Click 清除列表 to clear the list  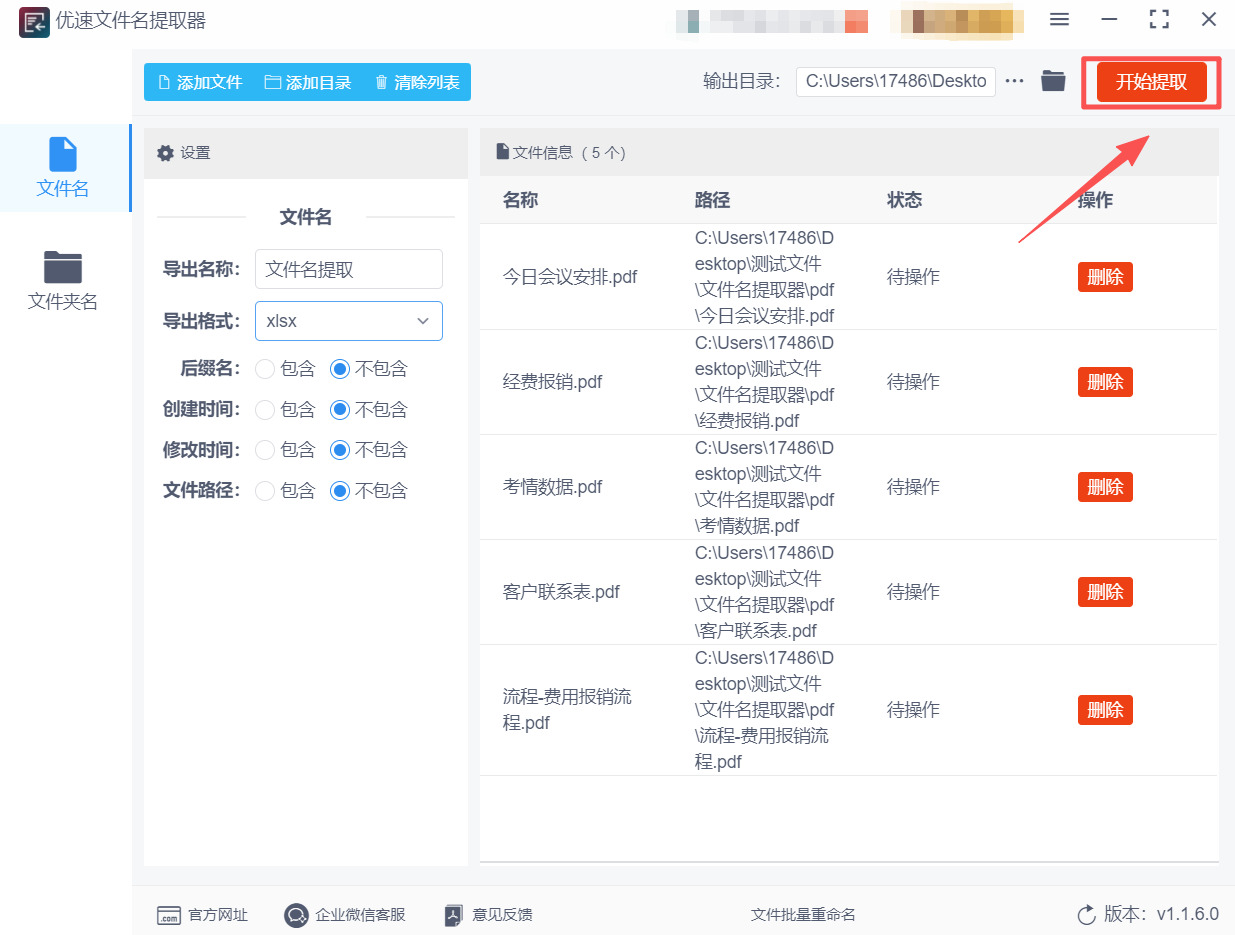click(x=417, y=82)
